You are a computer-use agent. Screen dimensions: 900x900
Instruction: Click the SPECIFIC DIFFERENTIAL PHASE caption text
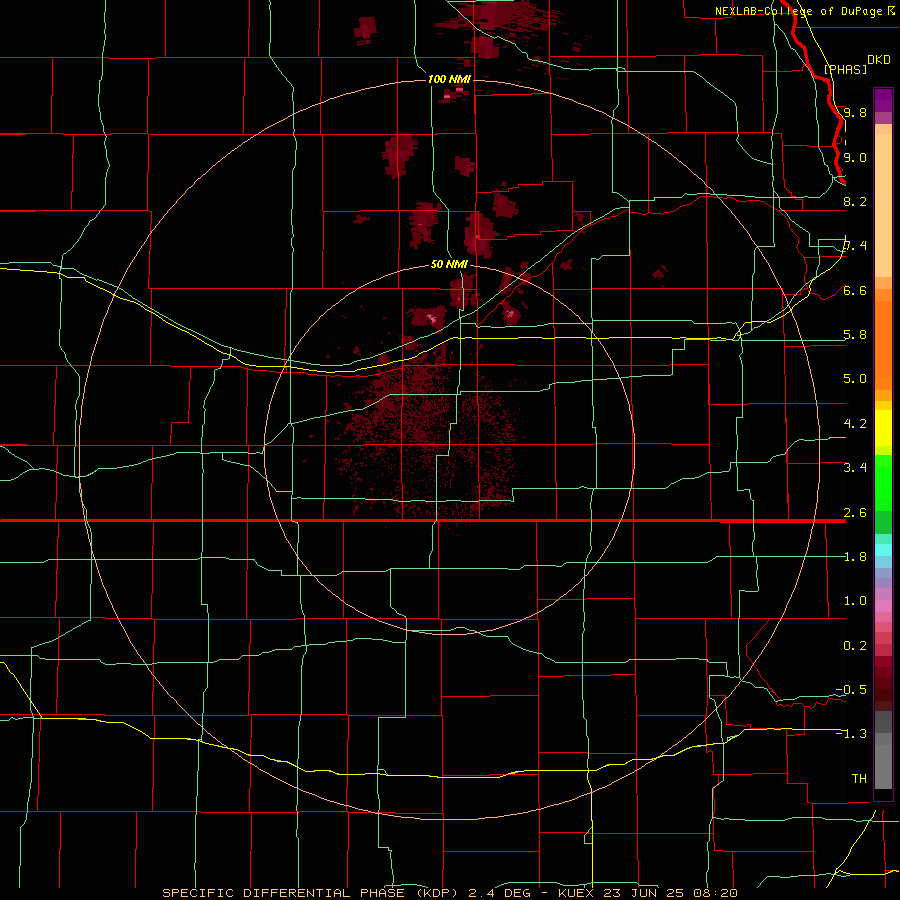tap(283, 893)
